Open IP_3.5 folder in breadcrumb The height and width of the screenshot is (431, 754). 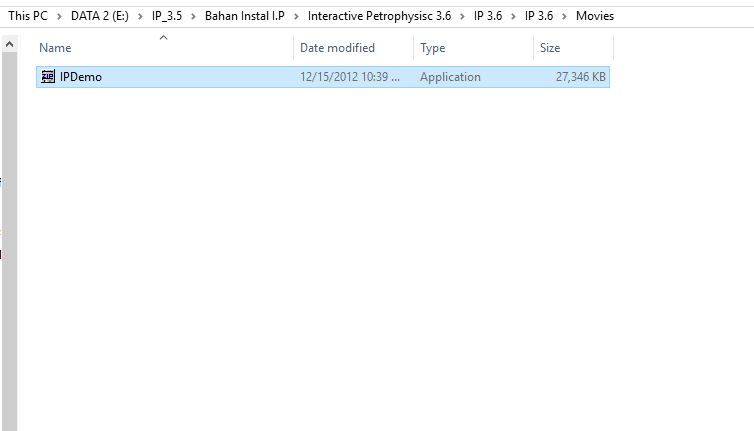click(167, 16)
